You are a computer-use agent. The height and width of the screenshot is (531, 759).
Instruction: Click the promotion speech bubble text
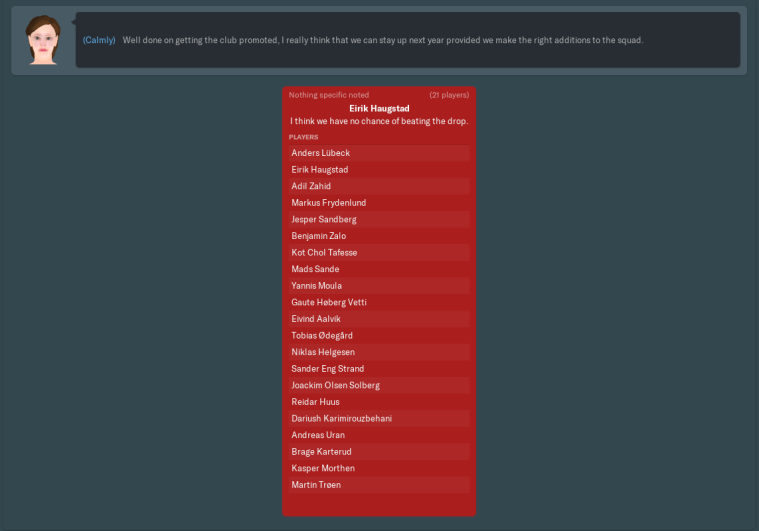pyautogui.click(x=382, y=40)
